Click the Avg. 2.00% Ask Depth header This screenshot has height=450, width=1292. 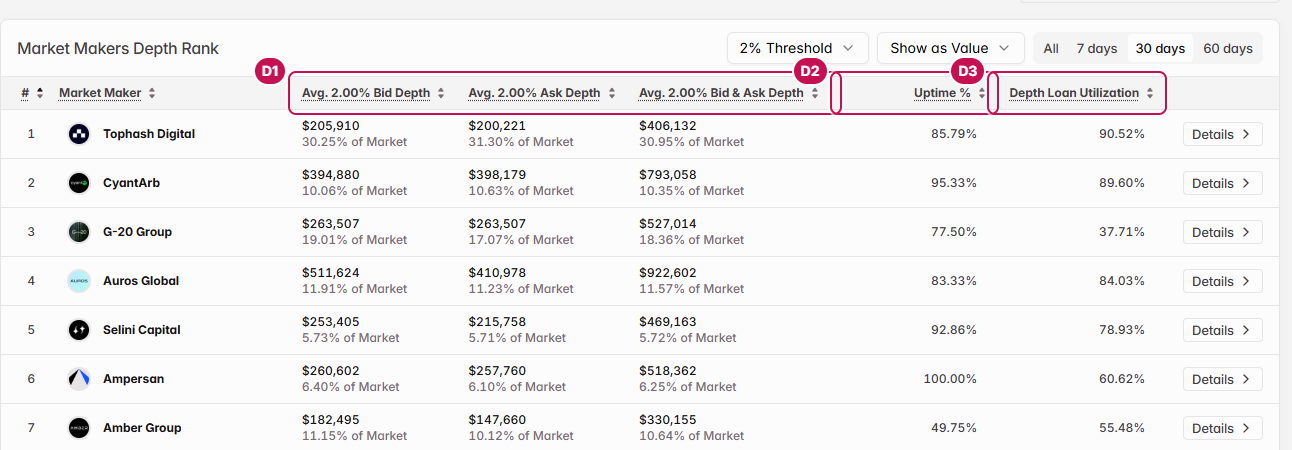(534, 93)
